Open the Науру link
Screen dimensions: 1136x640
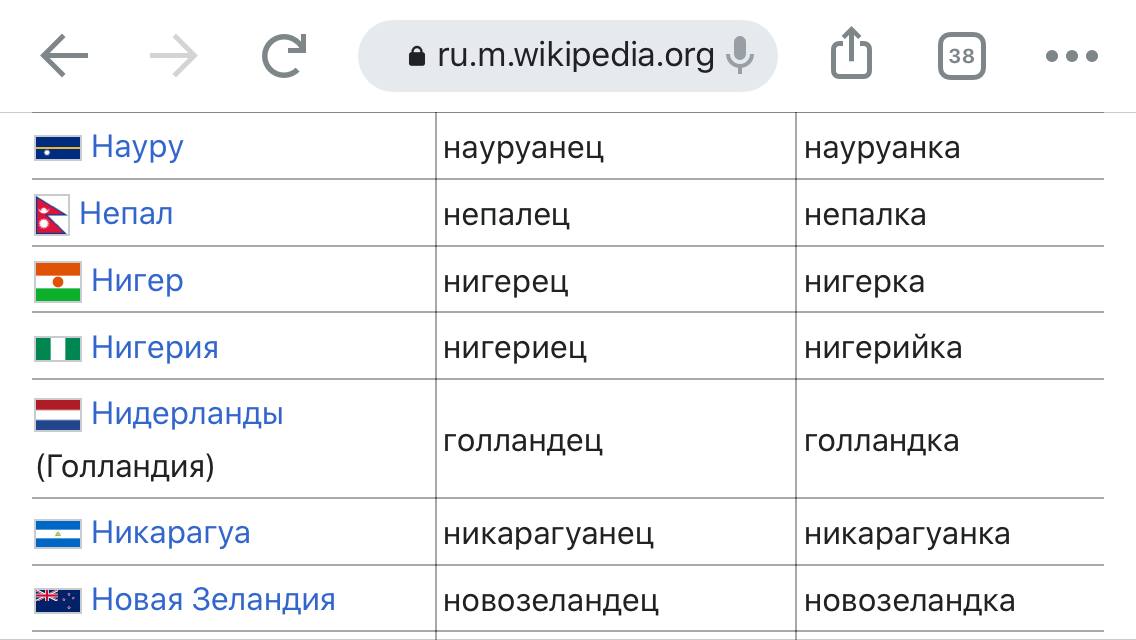click(x=137, y=146)
